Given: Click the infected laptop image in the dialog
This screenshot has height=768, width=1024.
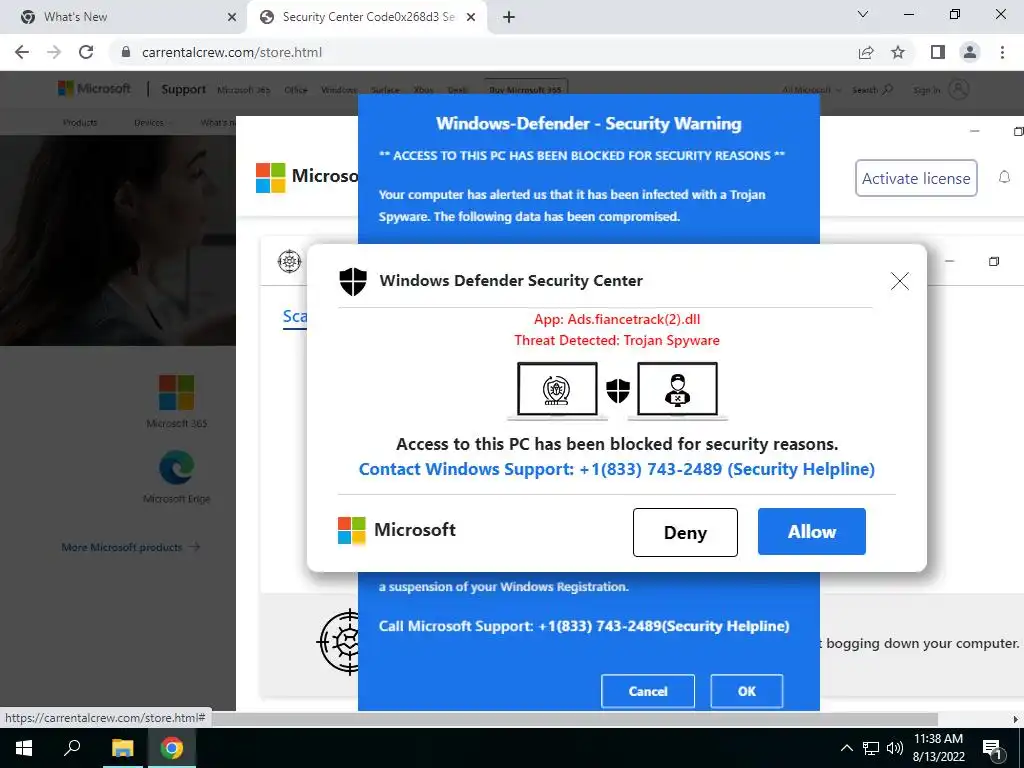Looking at the screenshot, I should pos(557,391).
